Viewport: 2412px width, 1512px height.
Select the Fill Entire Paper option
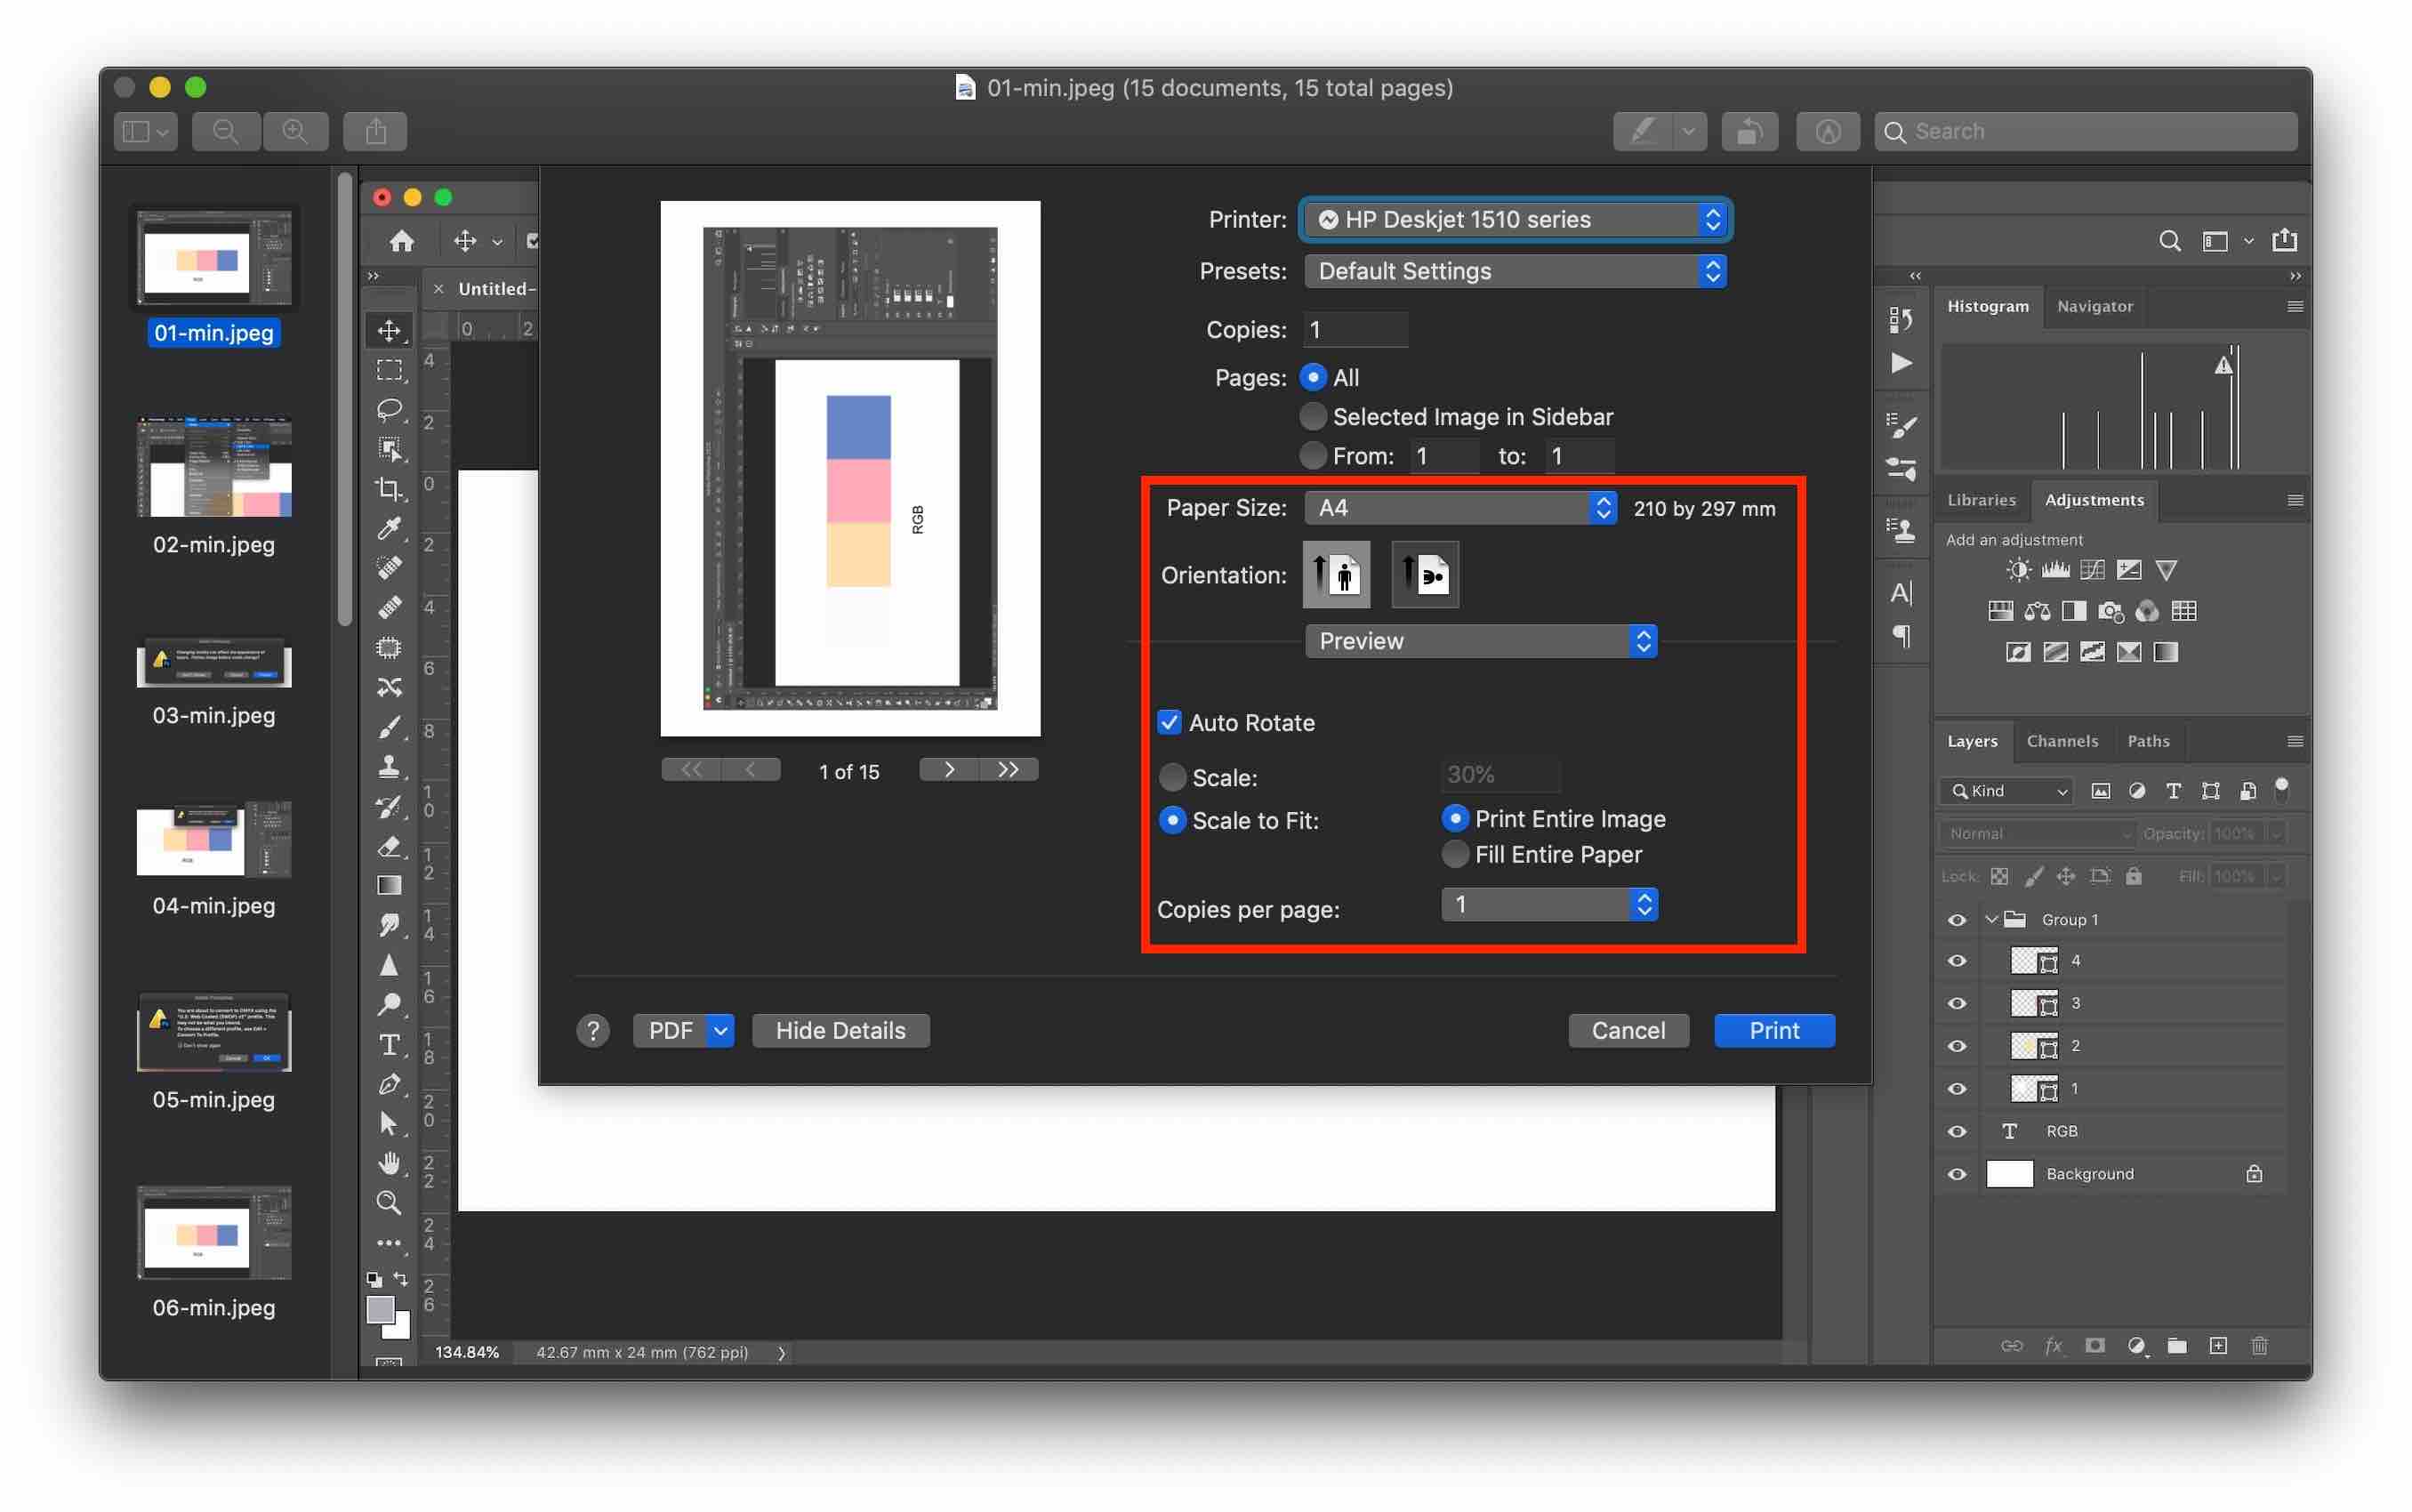point(1456,854)
